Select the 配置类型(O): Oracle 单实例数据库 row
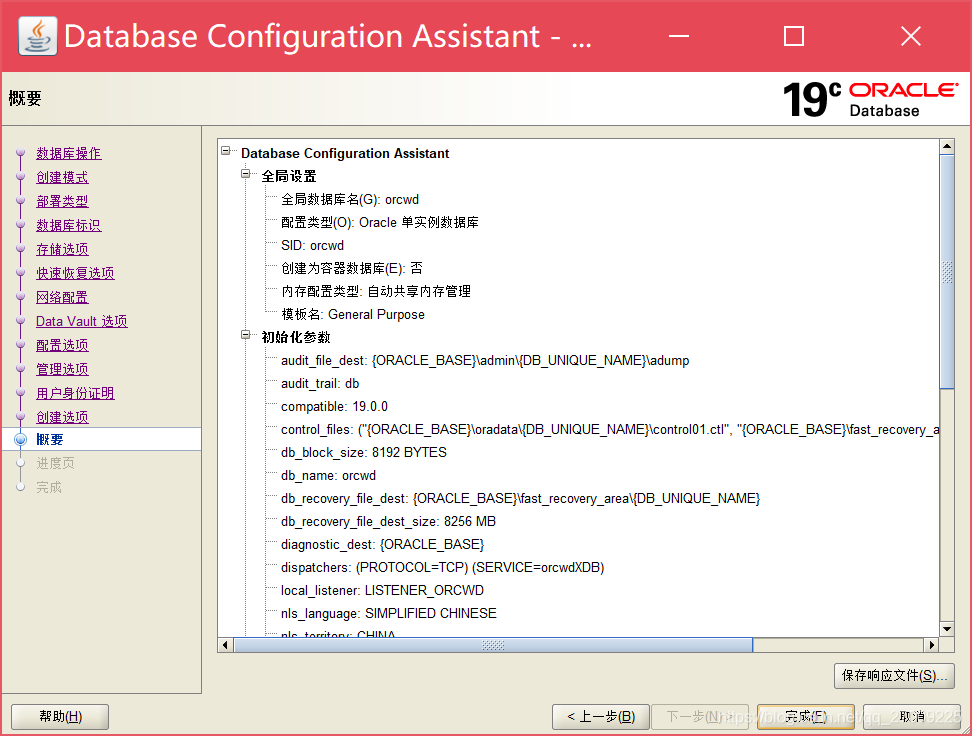The image size is (972, 736). (379, 223)
